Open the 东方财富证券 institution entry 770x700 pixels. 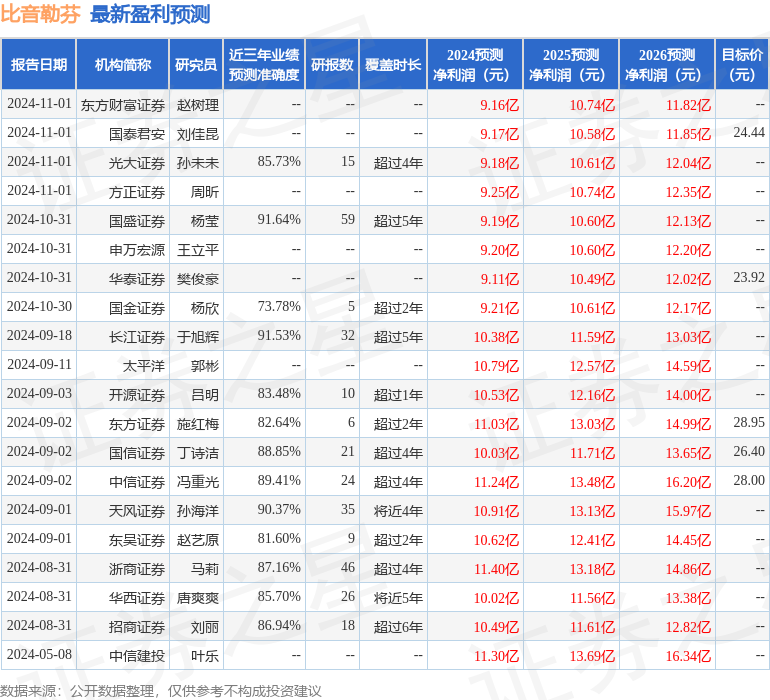(x=123, y=104)
